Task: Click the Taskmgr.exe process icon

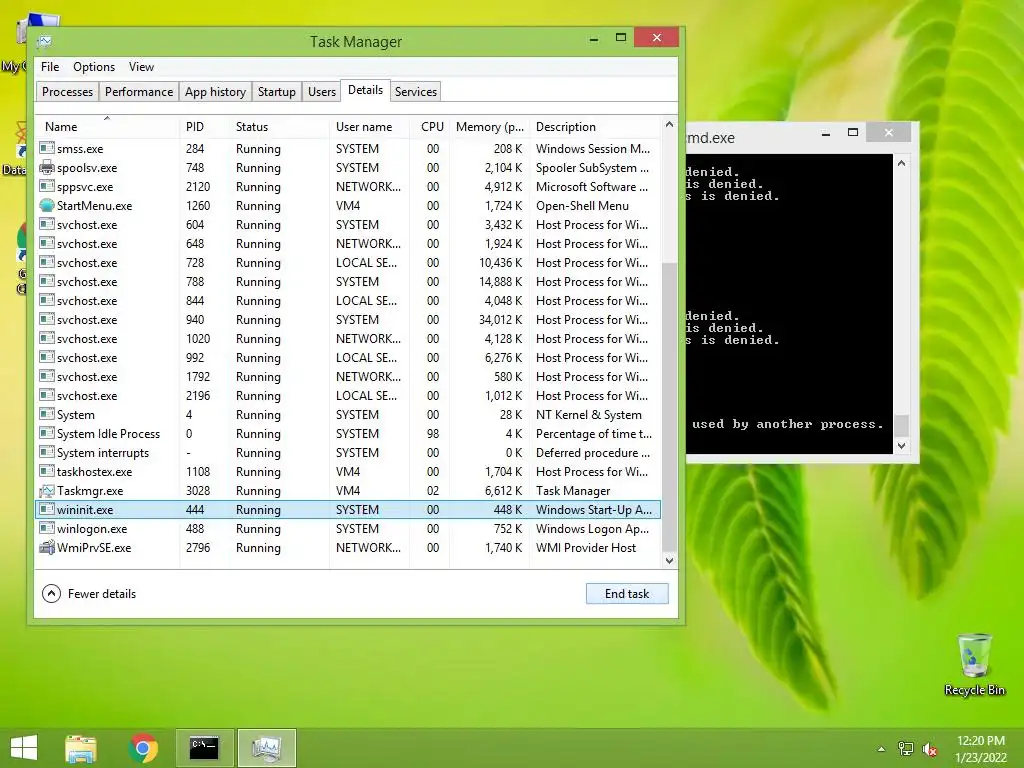Action: pyautogui.click(x=46, y=490)
